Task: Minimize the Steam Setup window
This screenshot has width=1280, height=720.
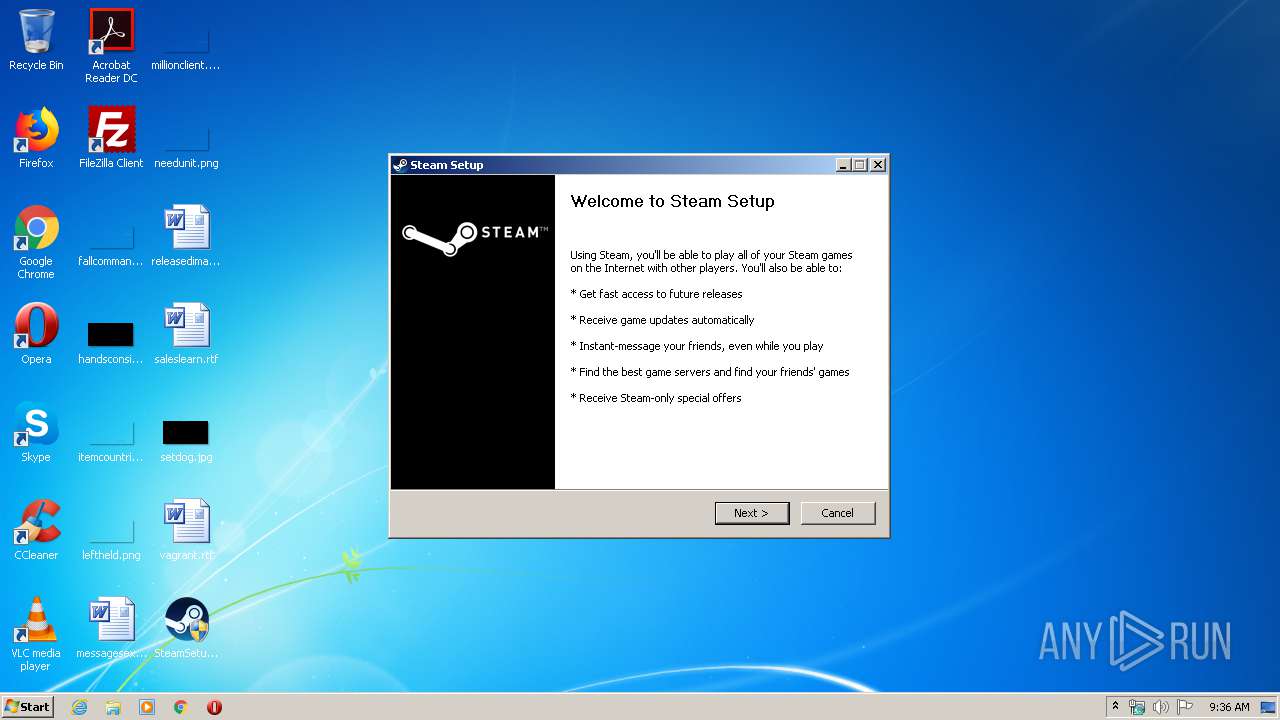Action: (843, 165)
